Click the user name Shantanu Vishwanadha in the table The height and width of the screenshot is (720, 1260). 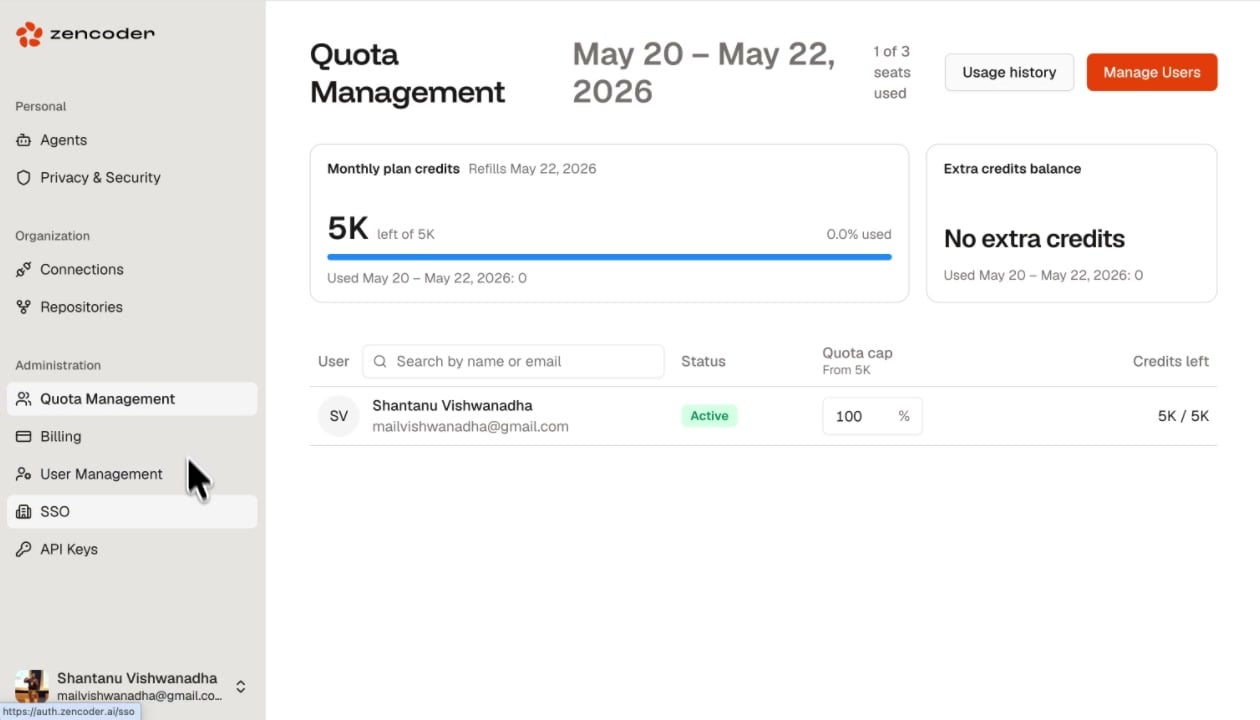point(452,405)
